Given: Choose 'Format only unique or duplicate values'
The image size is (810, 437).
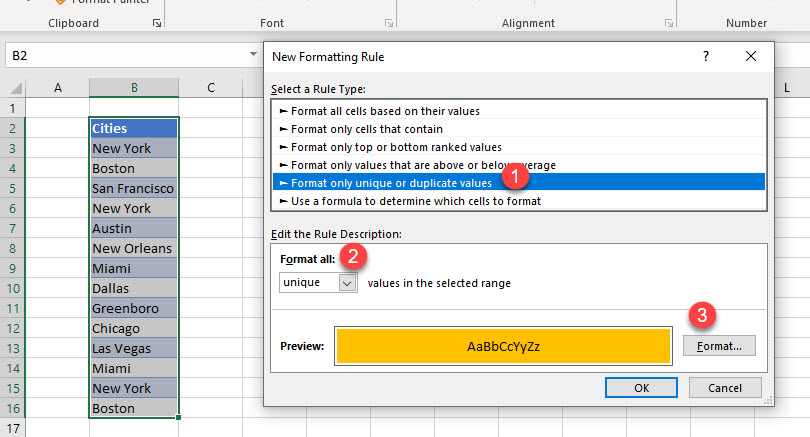Looking at the screenshot, I should point(391,183).
